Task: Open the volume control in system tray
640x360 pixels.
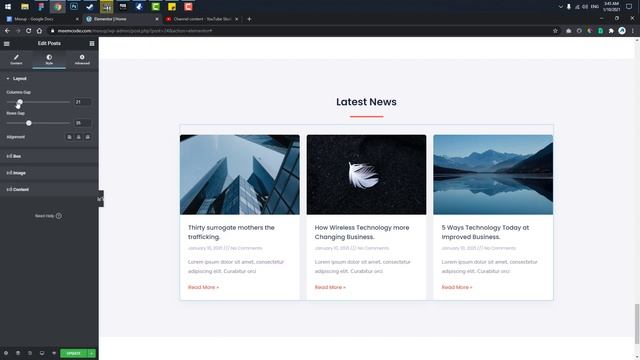Action: tap(585, 7)
